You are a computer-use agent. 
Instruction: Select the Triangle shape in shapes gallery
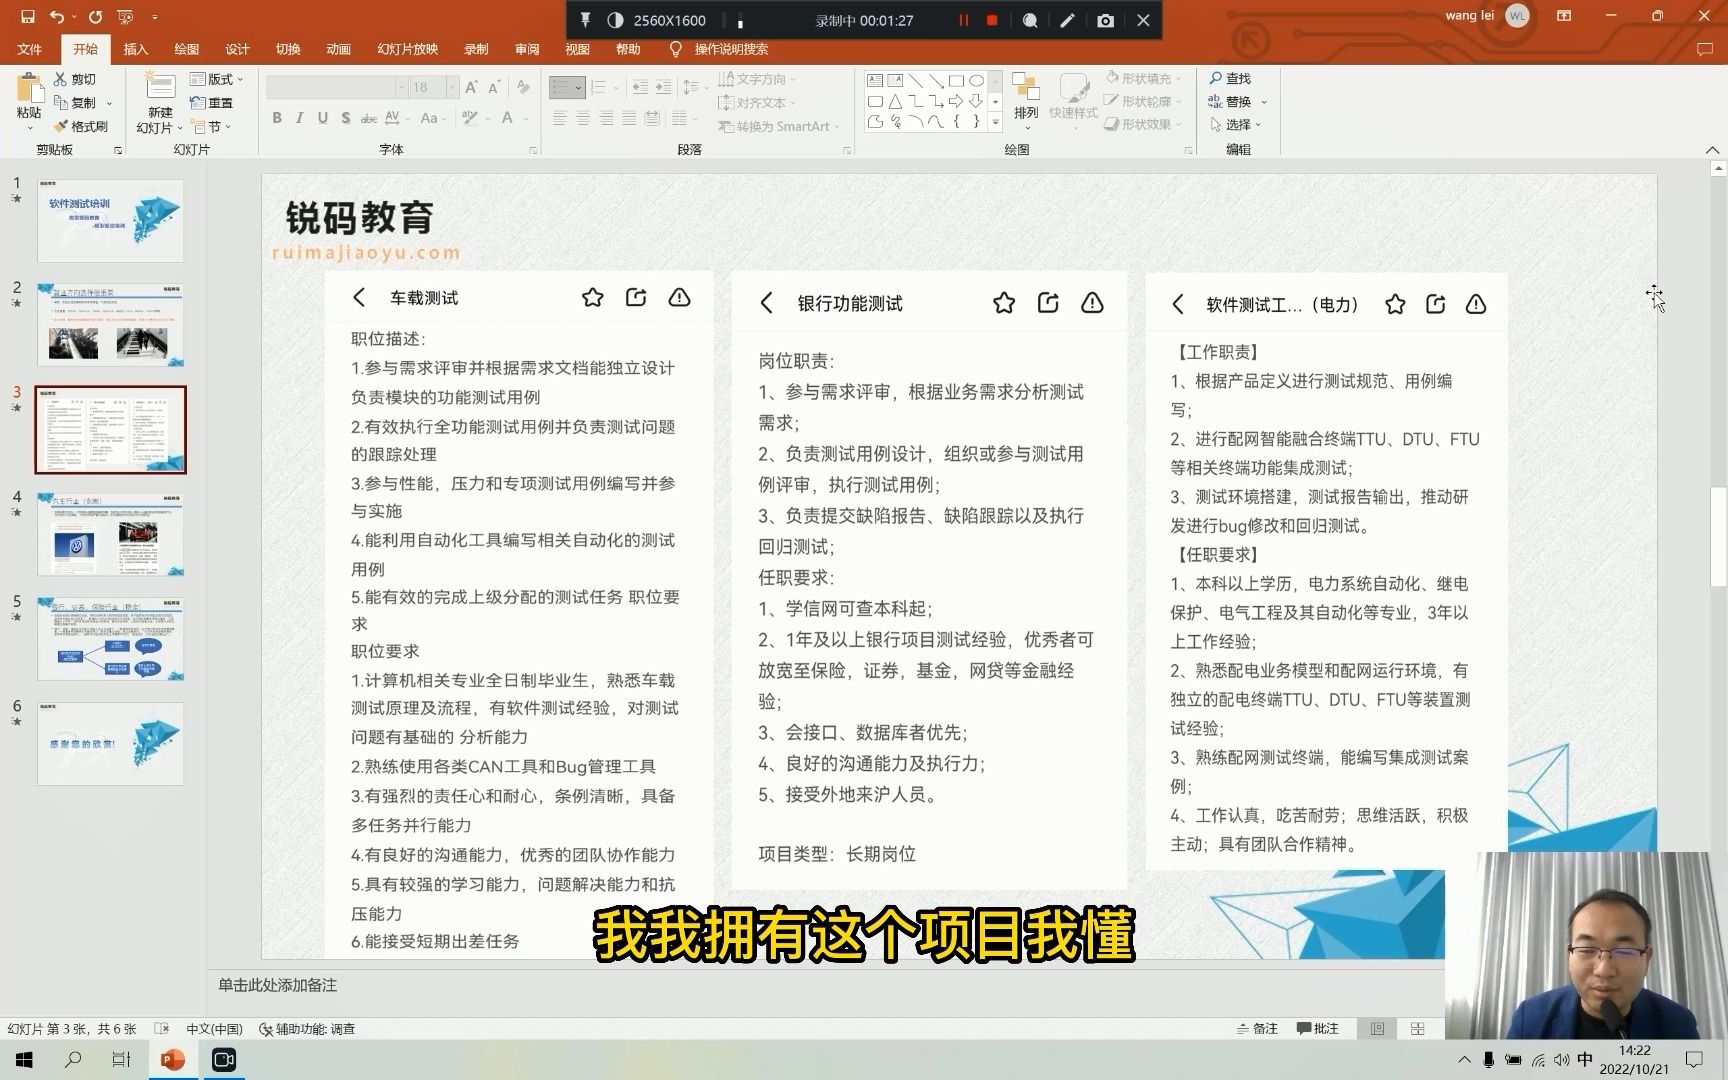[895, 101]
